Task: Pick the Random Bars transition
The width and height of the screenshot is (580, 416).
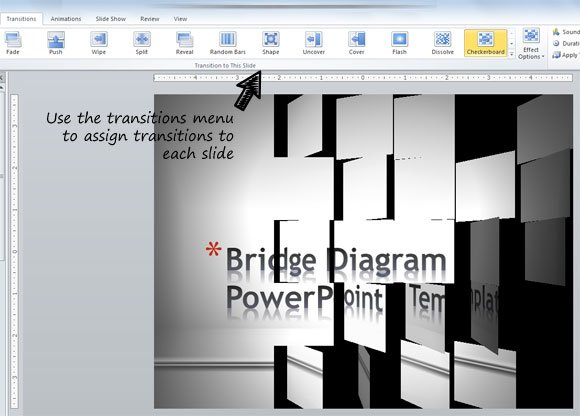Action: pos(227,43)
